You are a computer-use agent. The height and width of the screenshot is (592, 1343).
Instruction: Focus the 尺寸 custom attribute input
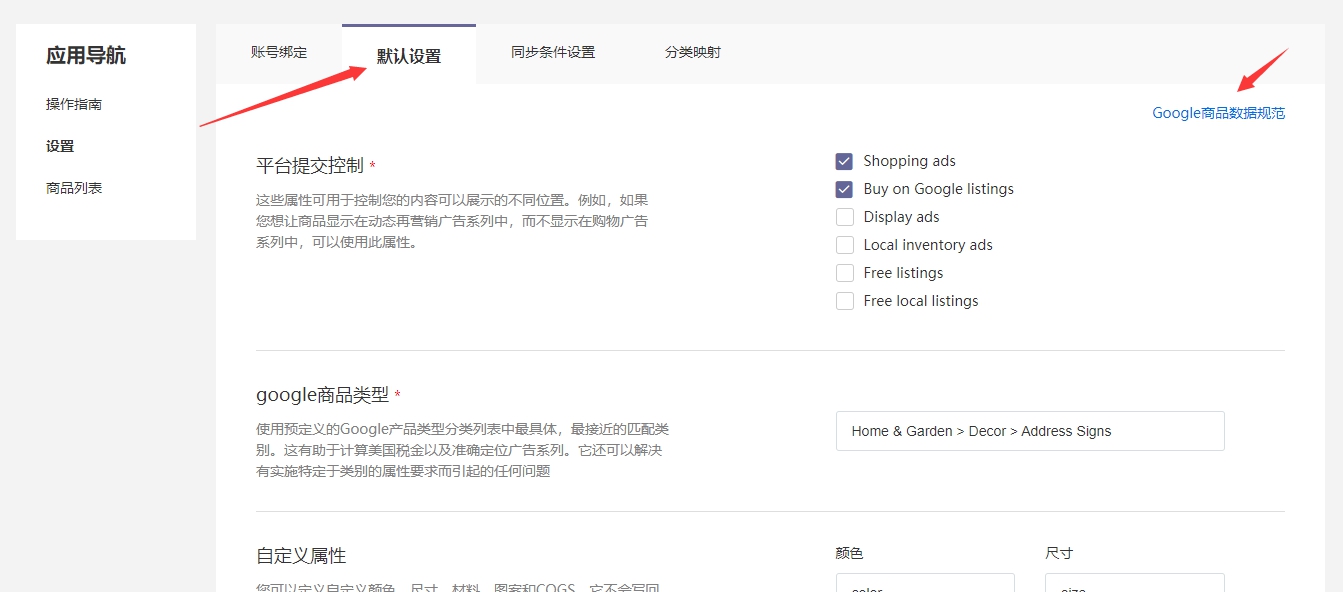[1134, 583]
